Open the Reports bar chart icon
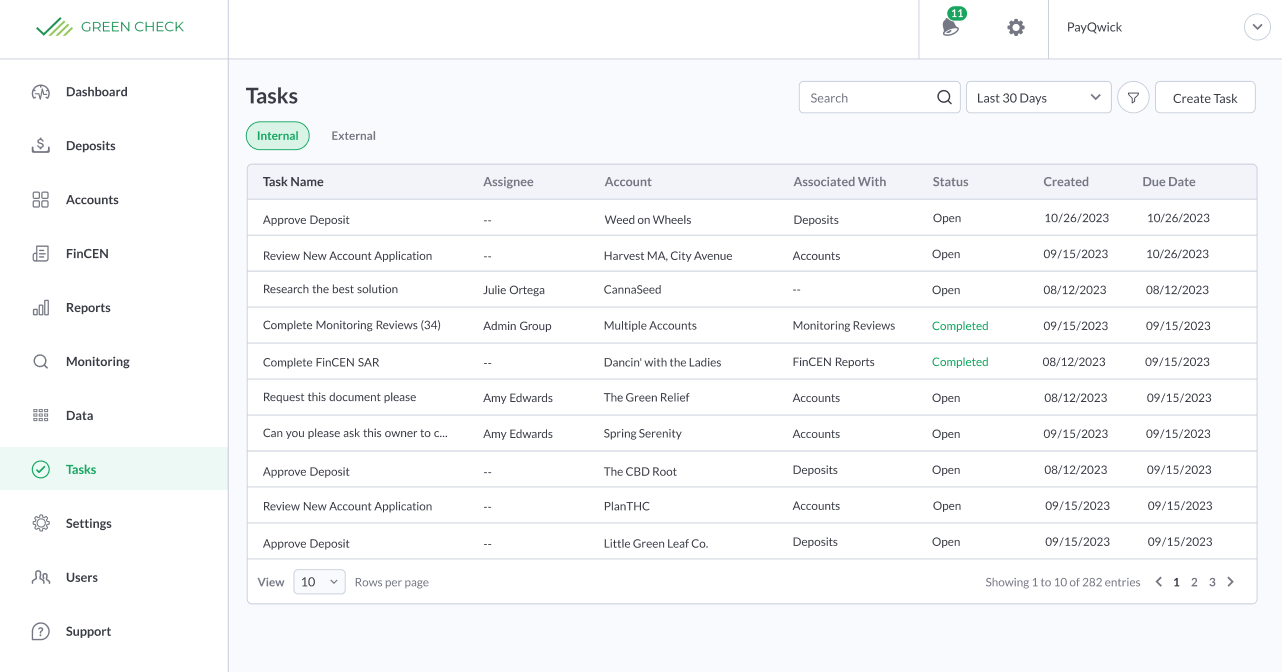 [40, 307]
